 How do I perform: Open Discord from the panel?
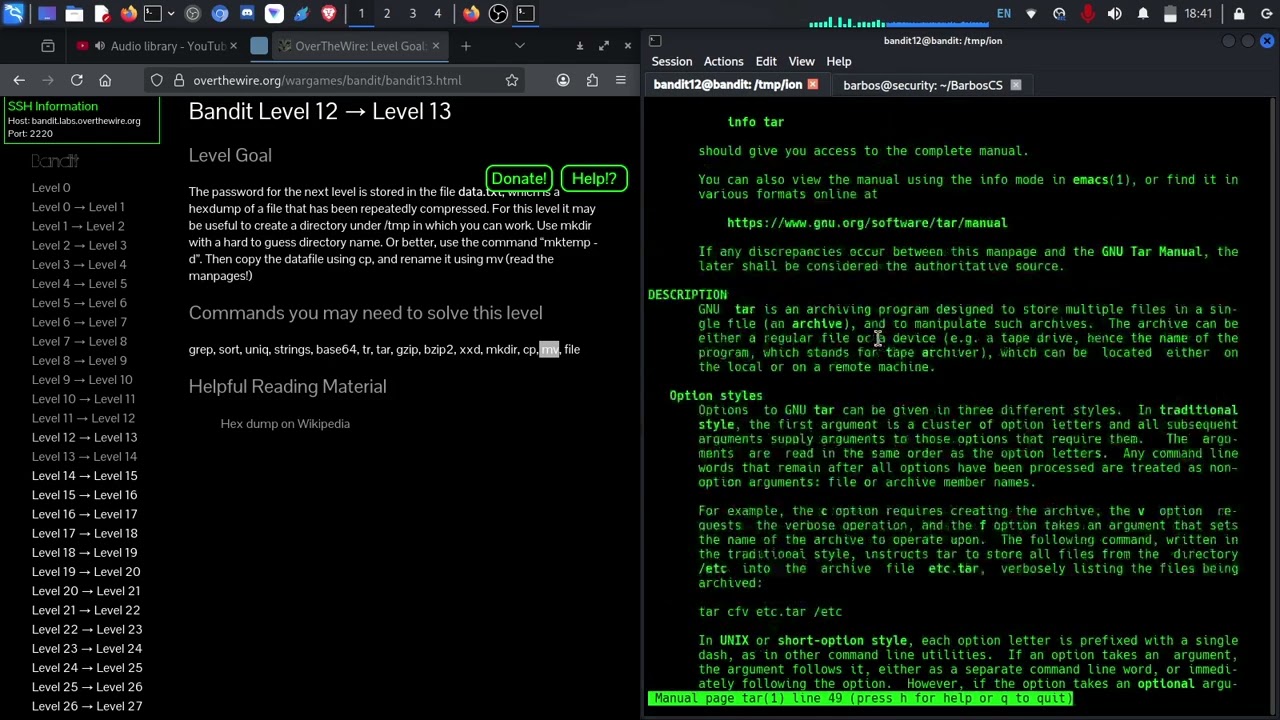pos(247,14)
